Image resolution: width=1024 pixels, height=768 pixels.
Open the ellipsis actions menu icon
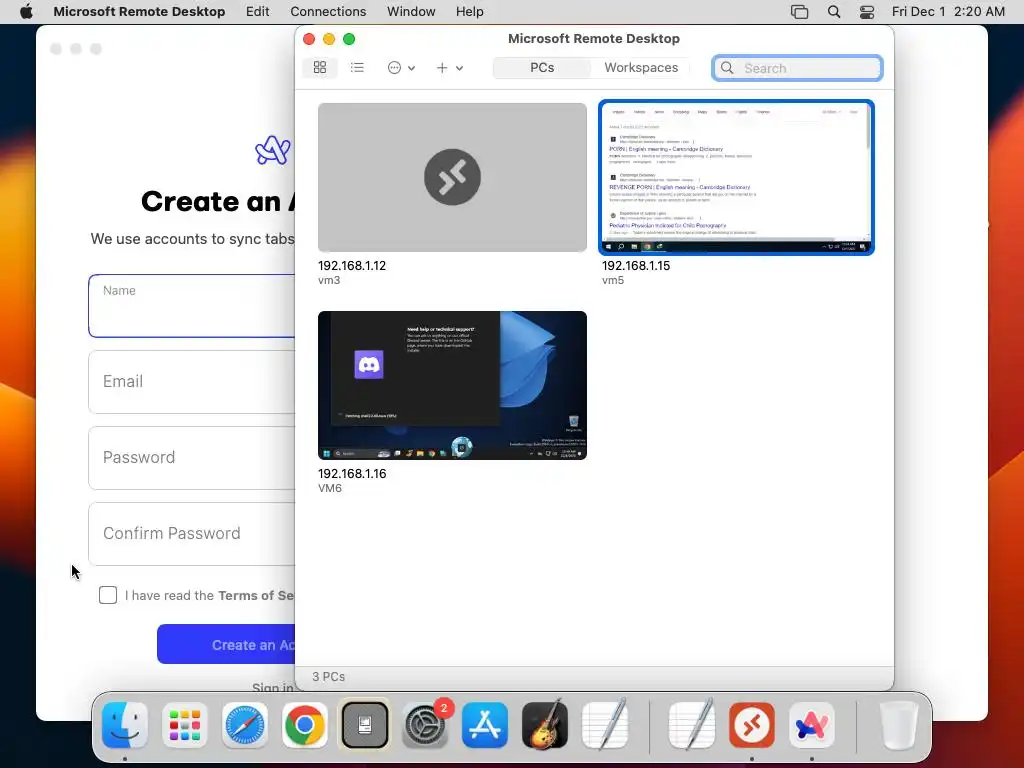tap(394, 68)
